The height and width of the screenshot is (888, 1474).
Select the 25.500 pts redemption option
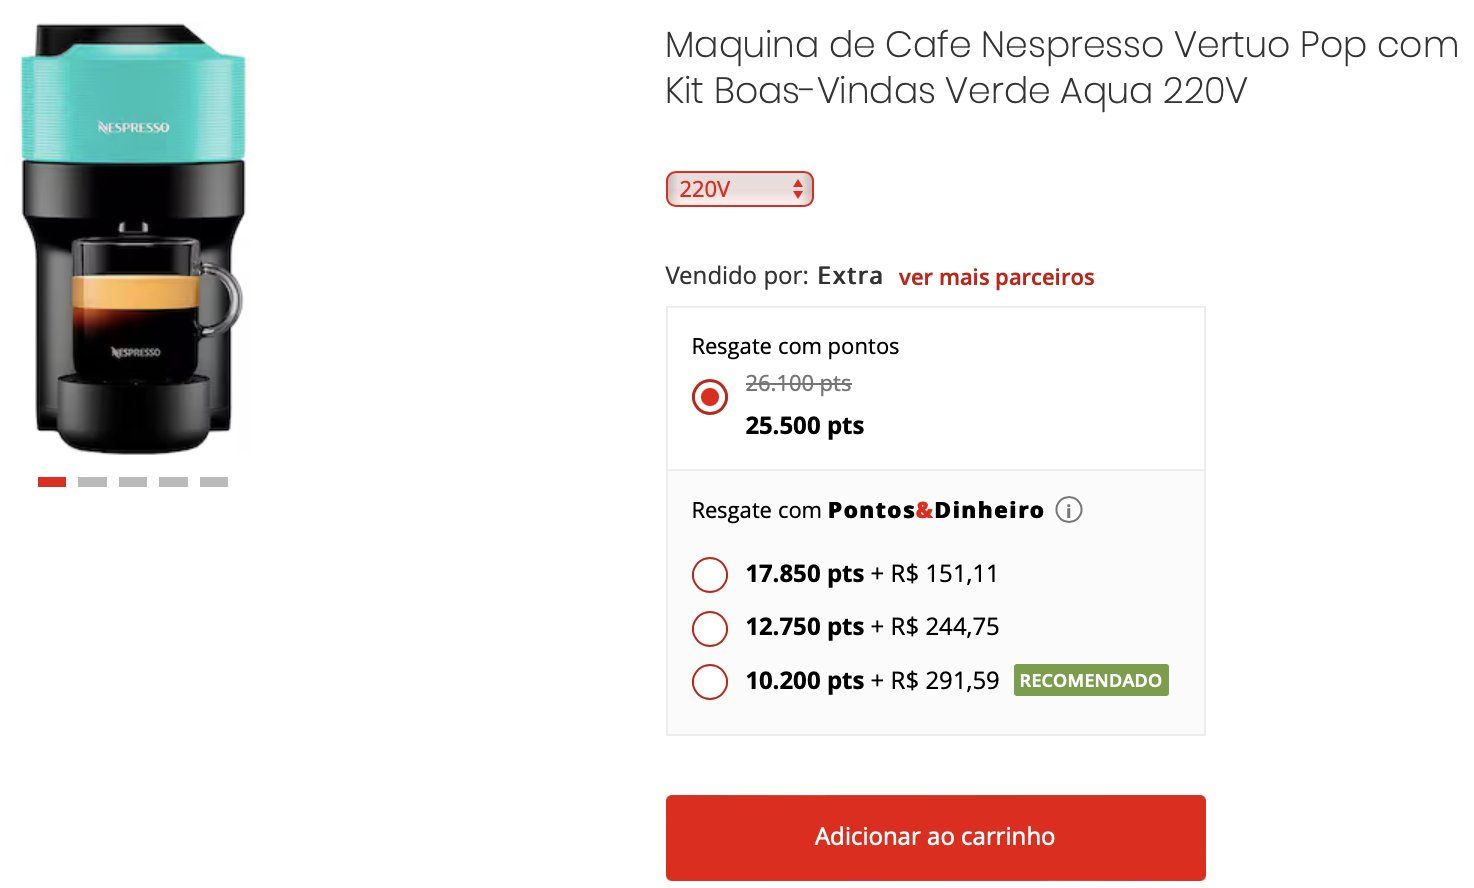click(x=710, y=397)
